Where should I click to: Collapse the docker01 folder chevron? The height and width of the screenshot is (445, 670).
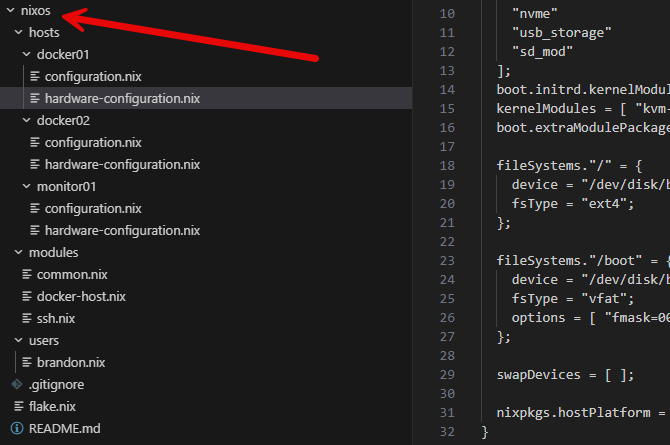(26, 54)
